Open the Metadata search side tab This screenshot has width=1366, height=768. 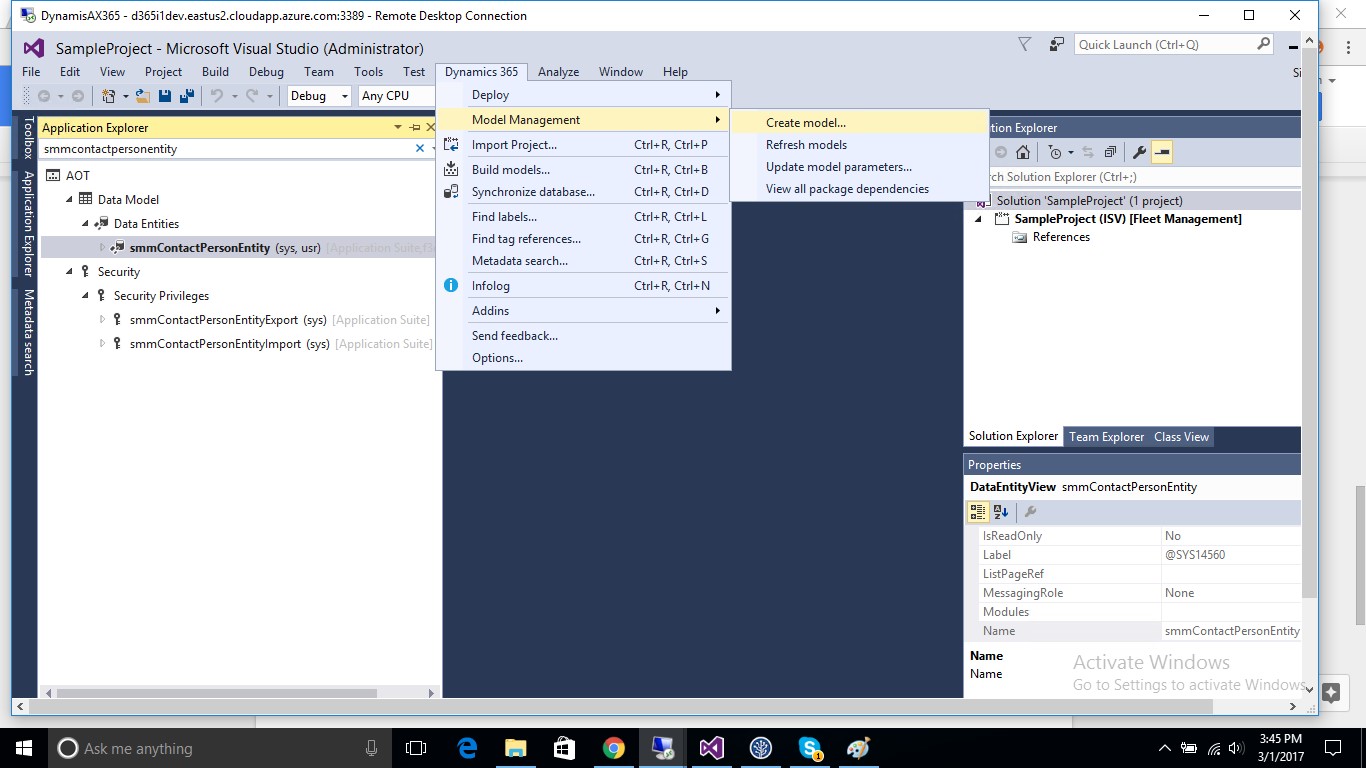coord(28,333)
